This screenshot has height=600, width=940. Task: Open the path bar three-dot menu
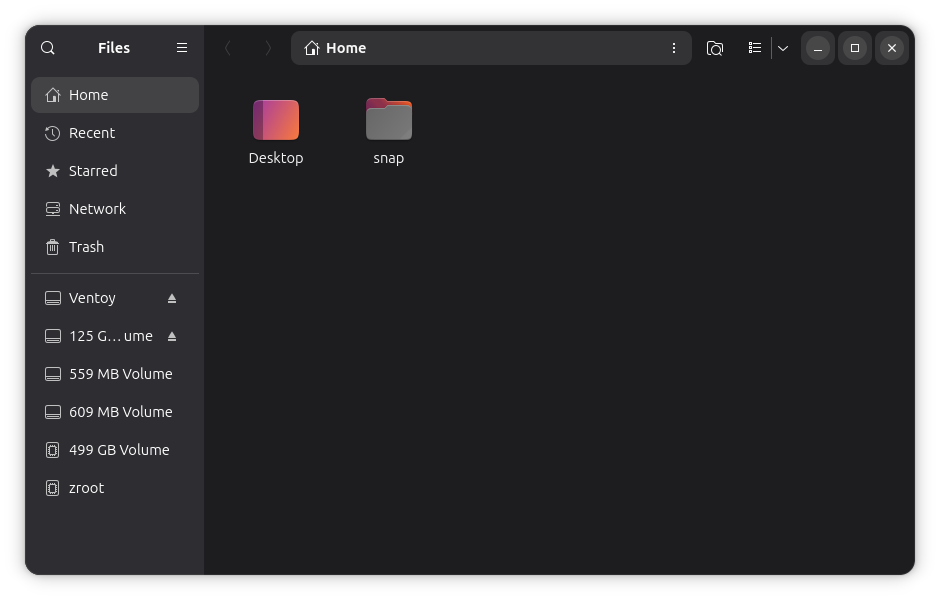point(673,48)
